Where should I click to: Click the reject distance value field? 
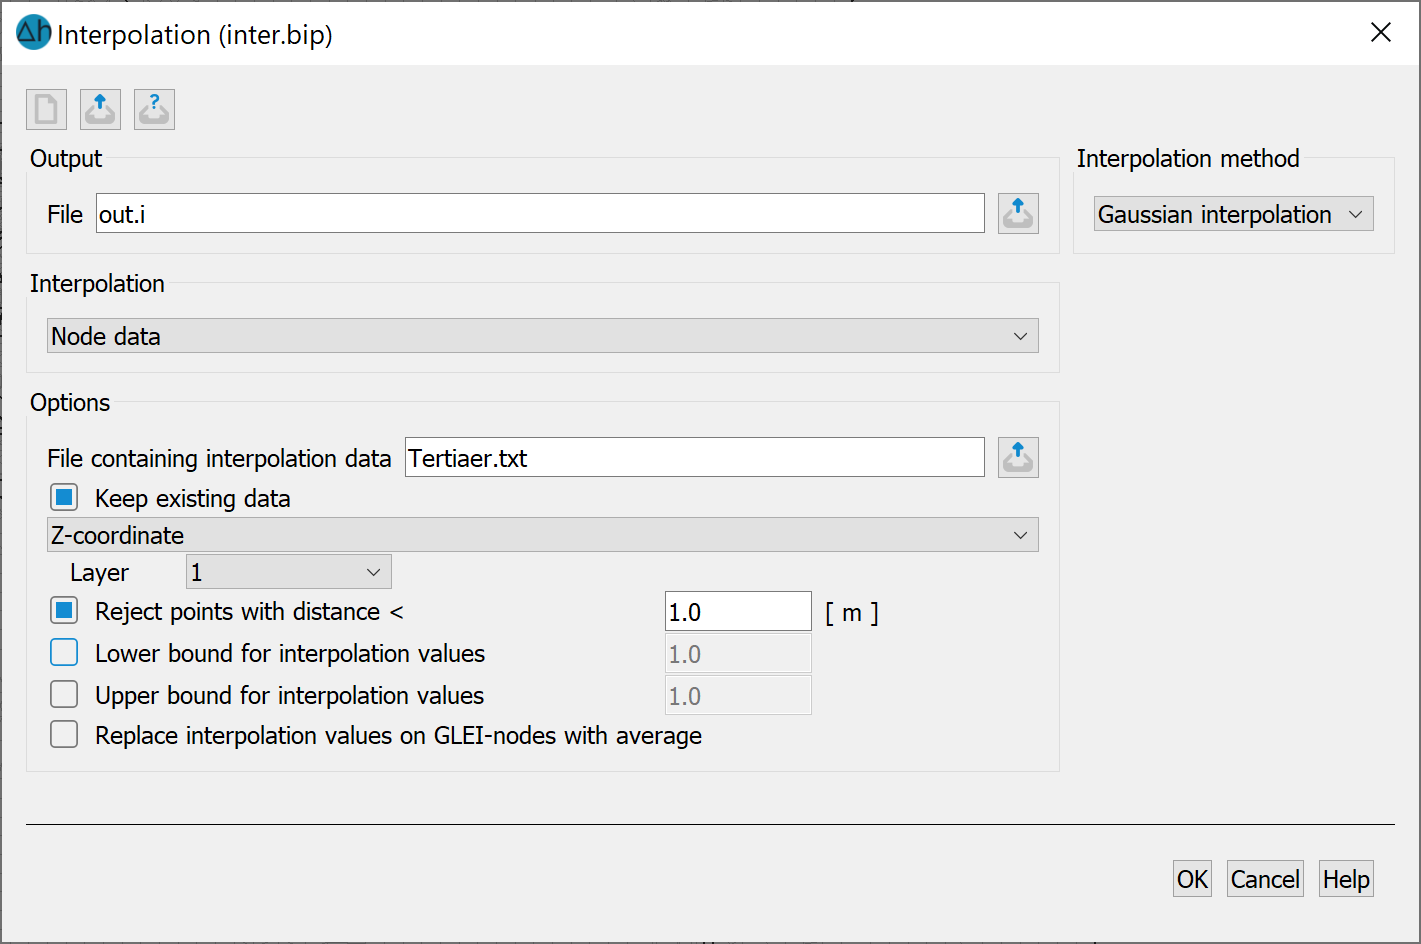coord(738,612)
